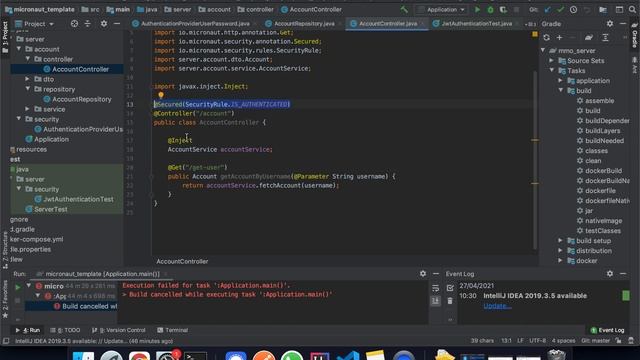Viewport: 640px width, 360px height.
Task: Execute Gradle task elephant icon
Action: (x=588, y=38)
